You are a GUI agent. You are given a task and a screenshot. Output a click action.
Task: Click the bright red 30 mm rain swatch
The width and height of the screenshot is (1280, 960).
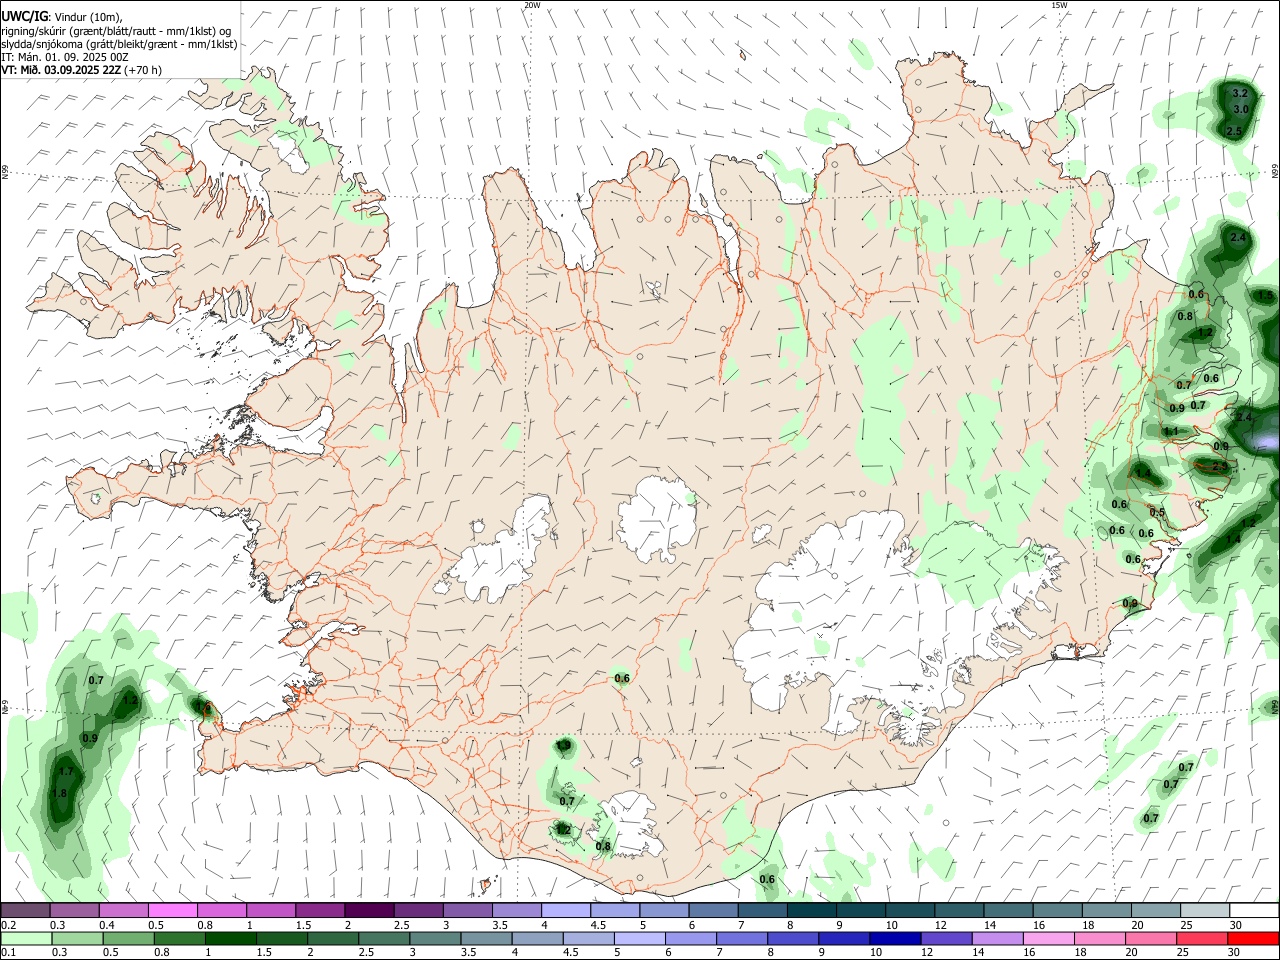coord(1253,938)
